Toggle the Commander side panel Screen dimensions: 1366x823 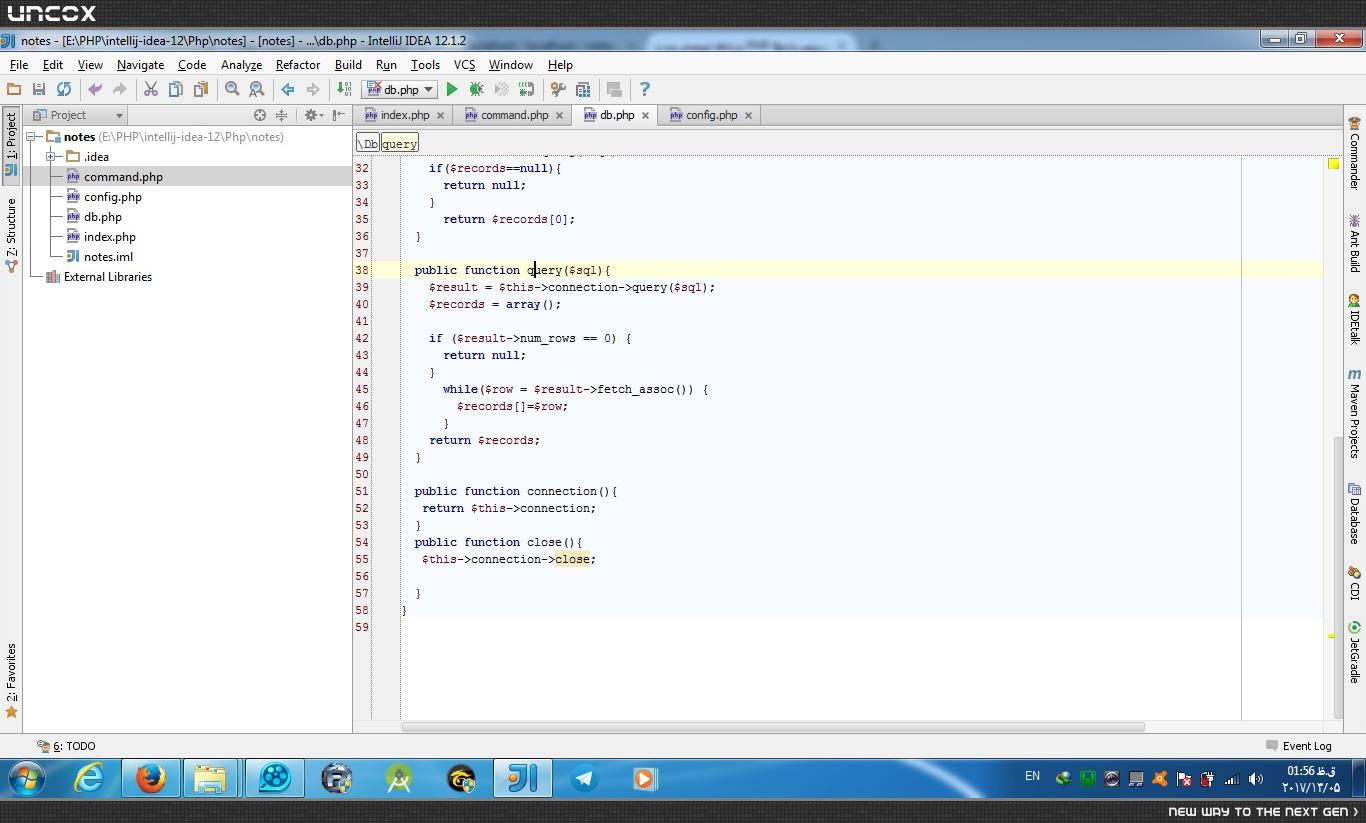pos(1354,153)
